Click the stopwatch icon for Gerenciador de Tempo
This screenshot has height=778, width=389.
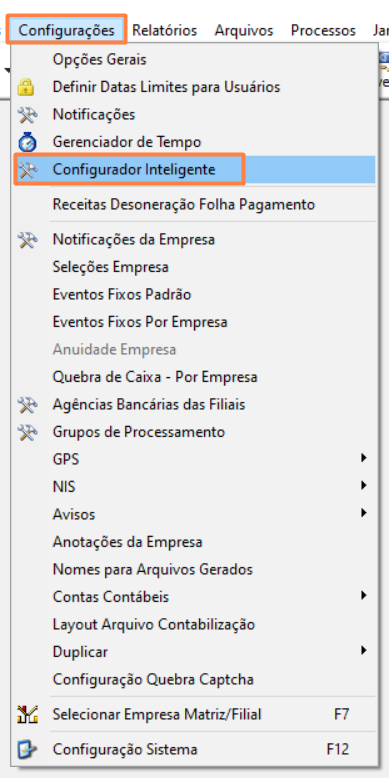pos(27,142)
